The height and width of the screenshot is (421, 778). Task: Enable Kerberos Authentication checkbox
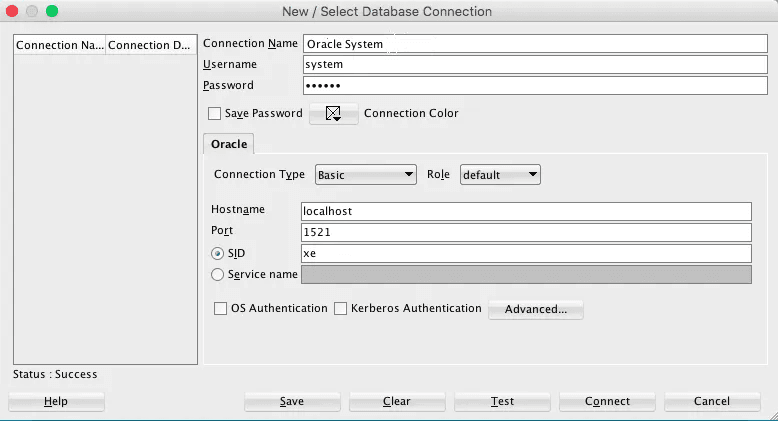coord(340,309)
